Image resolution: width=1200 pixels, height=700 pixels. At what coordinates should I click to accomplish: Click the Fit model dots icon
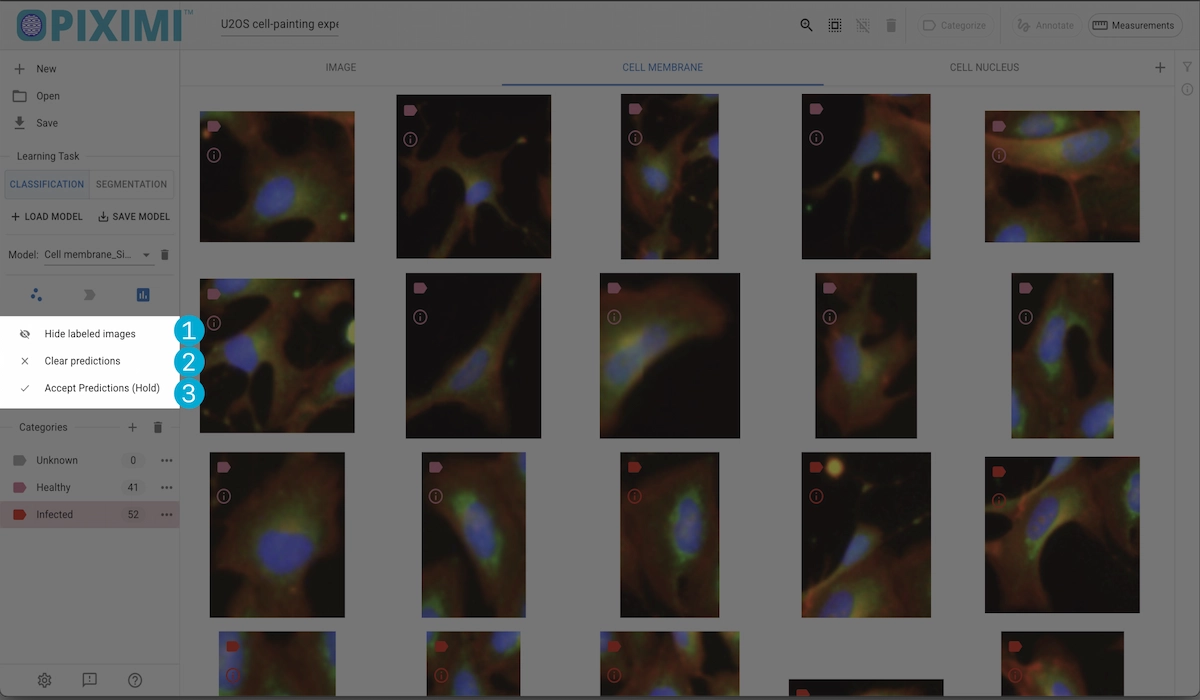tap(37, 295)
